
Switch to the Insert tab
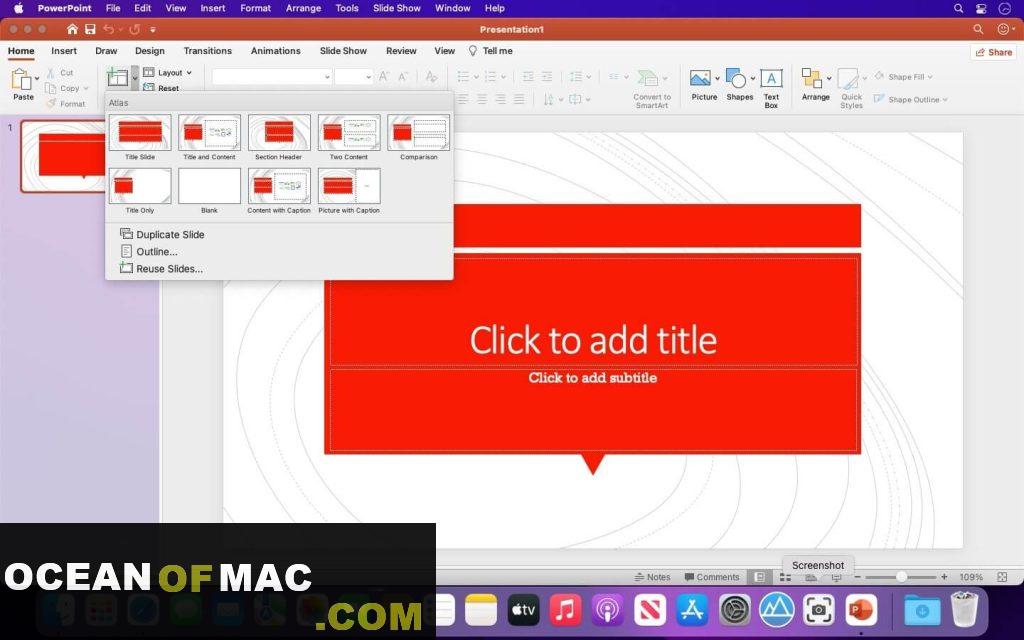(x=64, y=51)
